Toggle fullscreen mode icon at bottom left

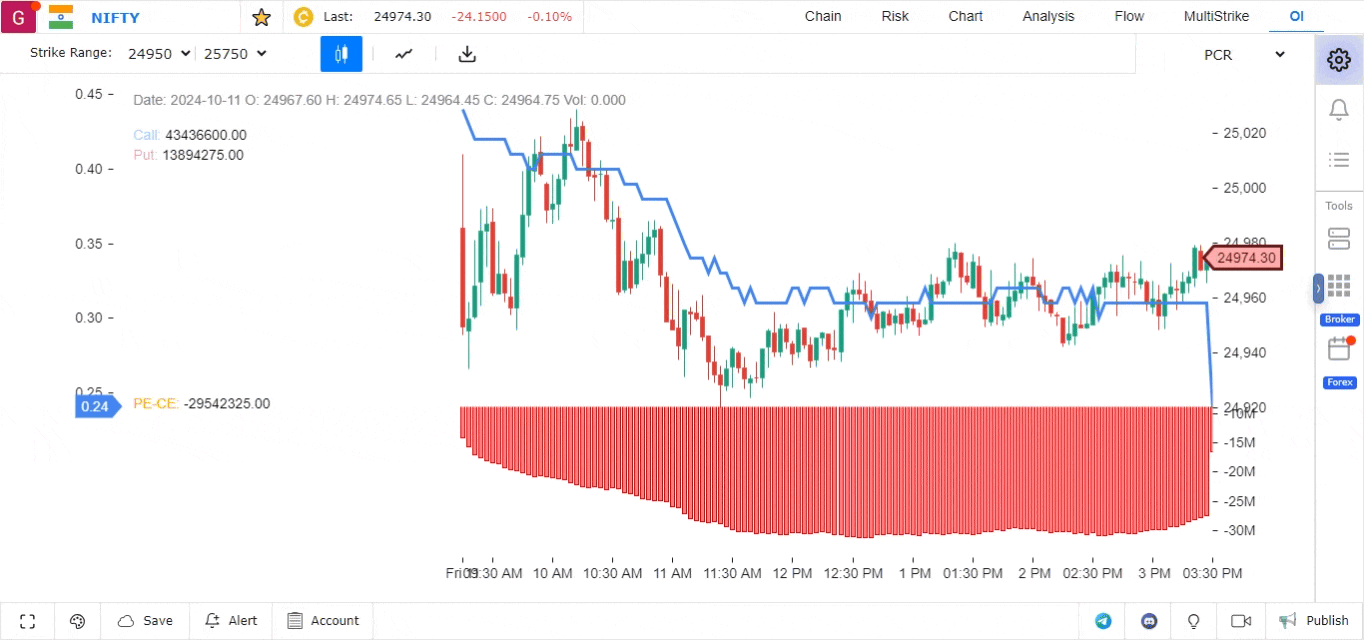(28, 621)
